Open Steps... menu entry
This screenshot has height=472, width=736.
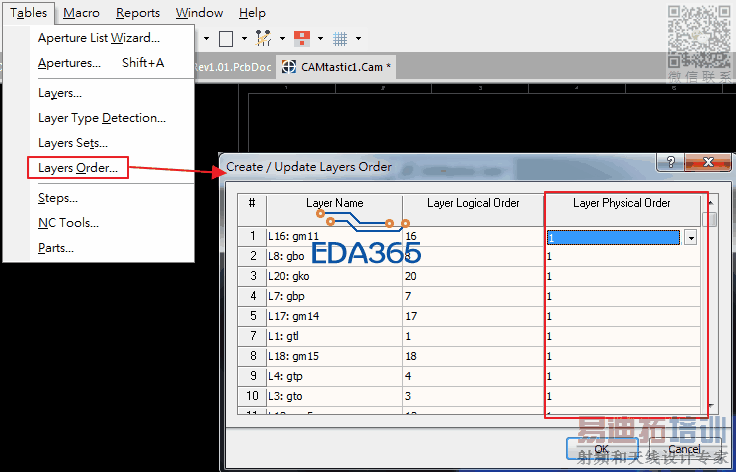pos(58,198)
